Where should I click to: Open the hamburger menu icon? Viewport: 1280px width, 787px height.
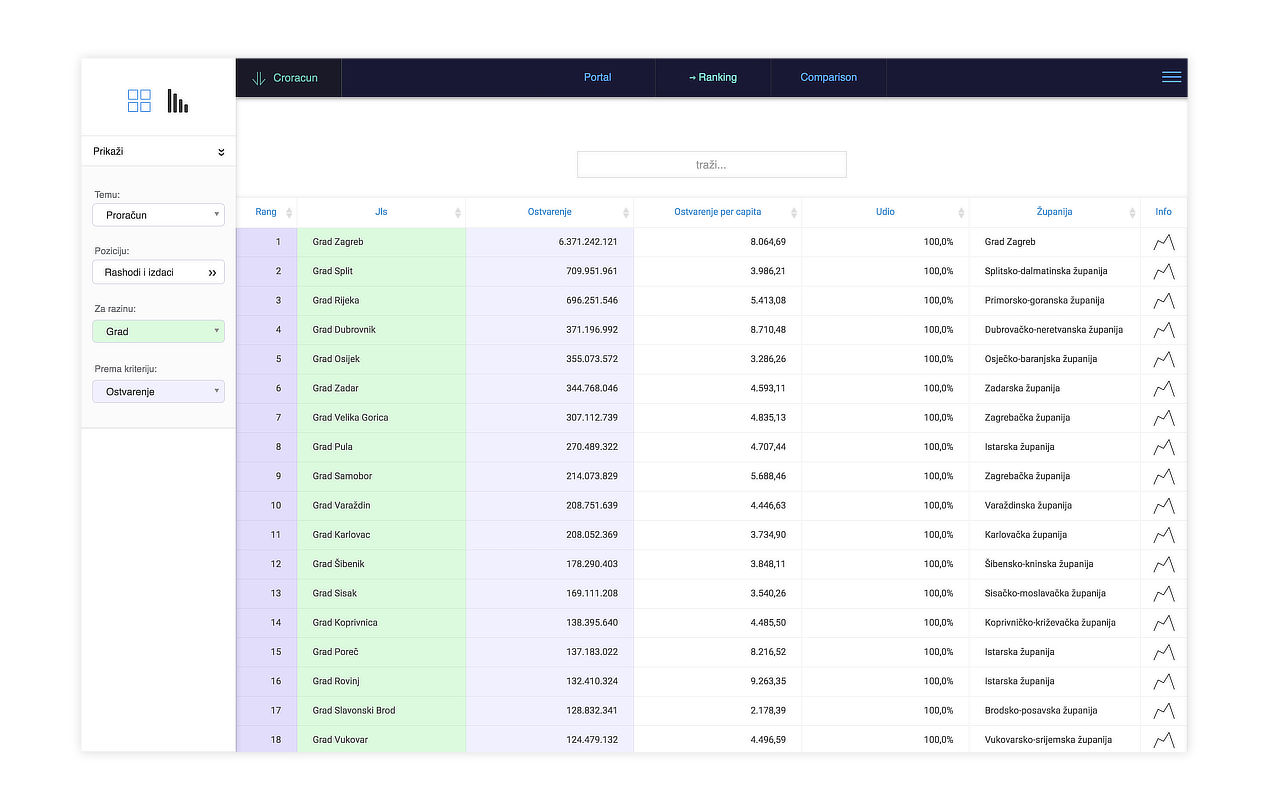tap(1171, 77)
